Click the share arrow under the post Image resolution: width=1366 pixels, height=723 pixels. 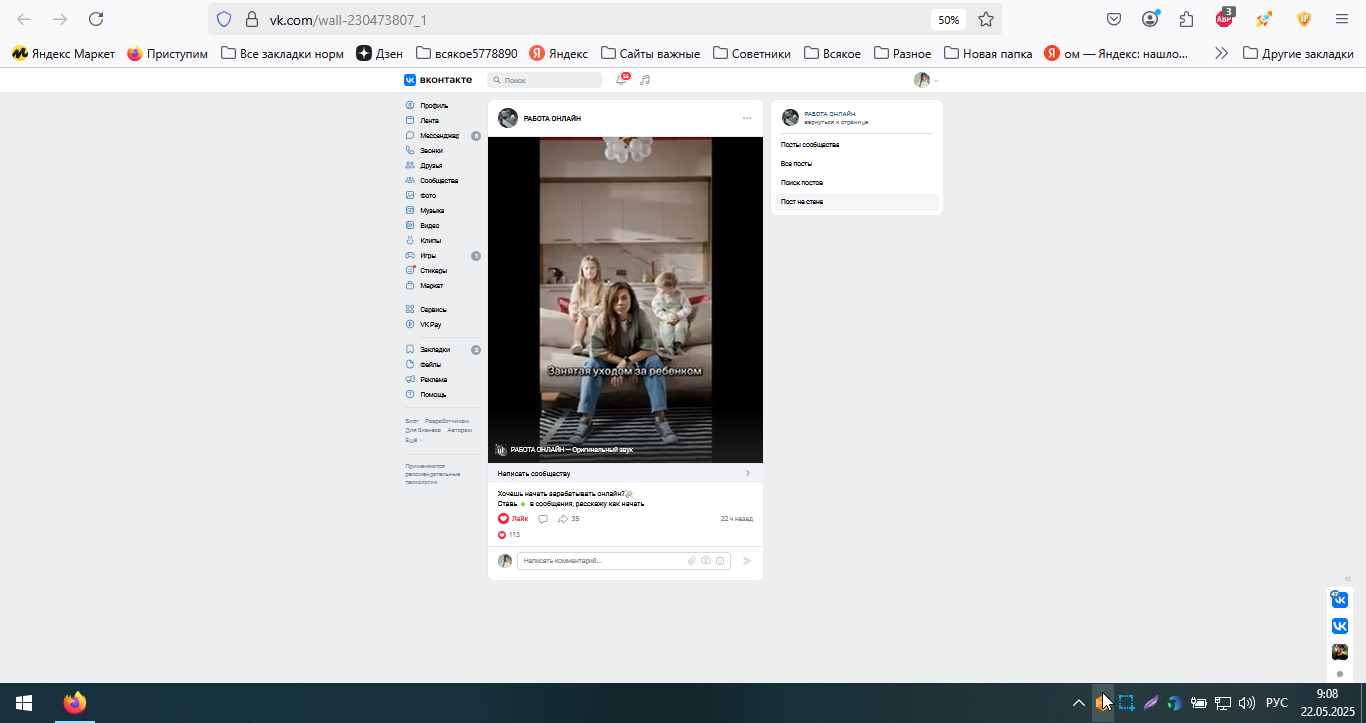coord(563,519)
